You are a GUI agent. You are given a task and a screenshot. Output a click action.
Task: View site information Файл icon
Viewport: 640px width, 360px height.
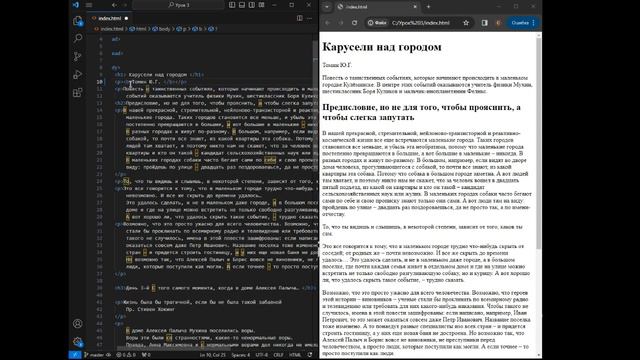click(x=377, y=23)
